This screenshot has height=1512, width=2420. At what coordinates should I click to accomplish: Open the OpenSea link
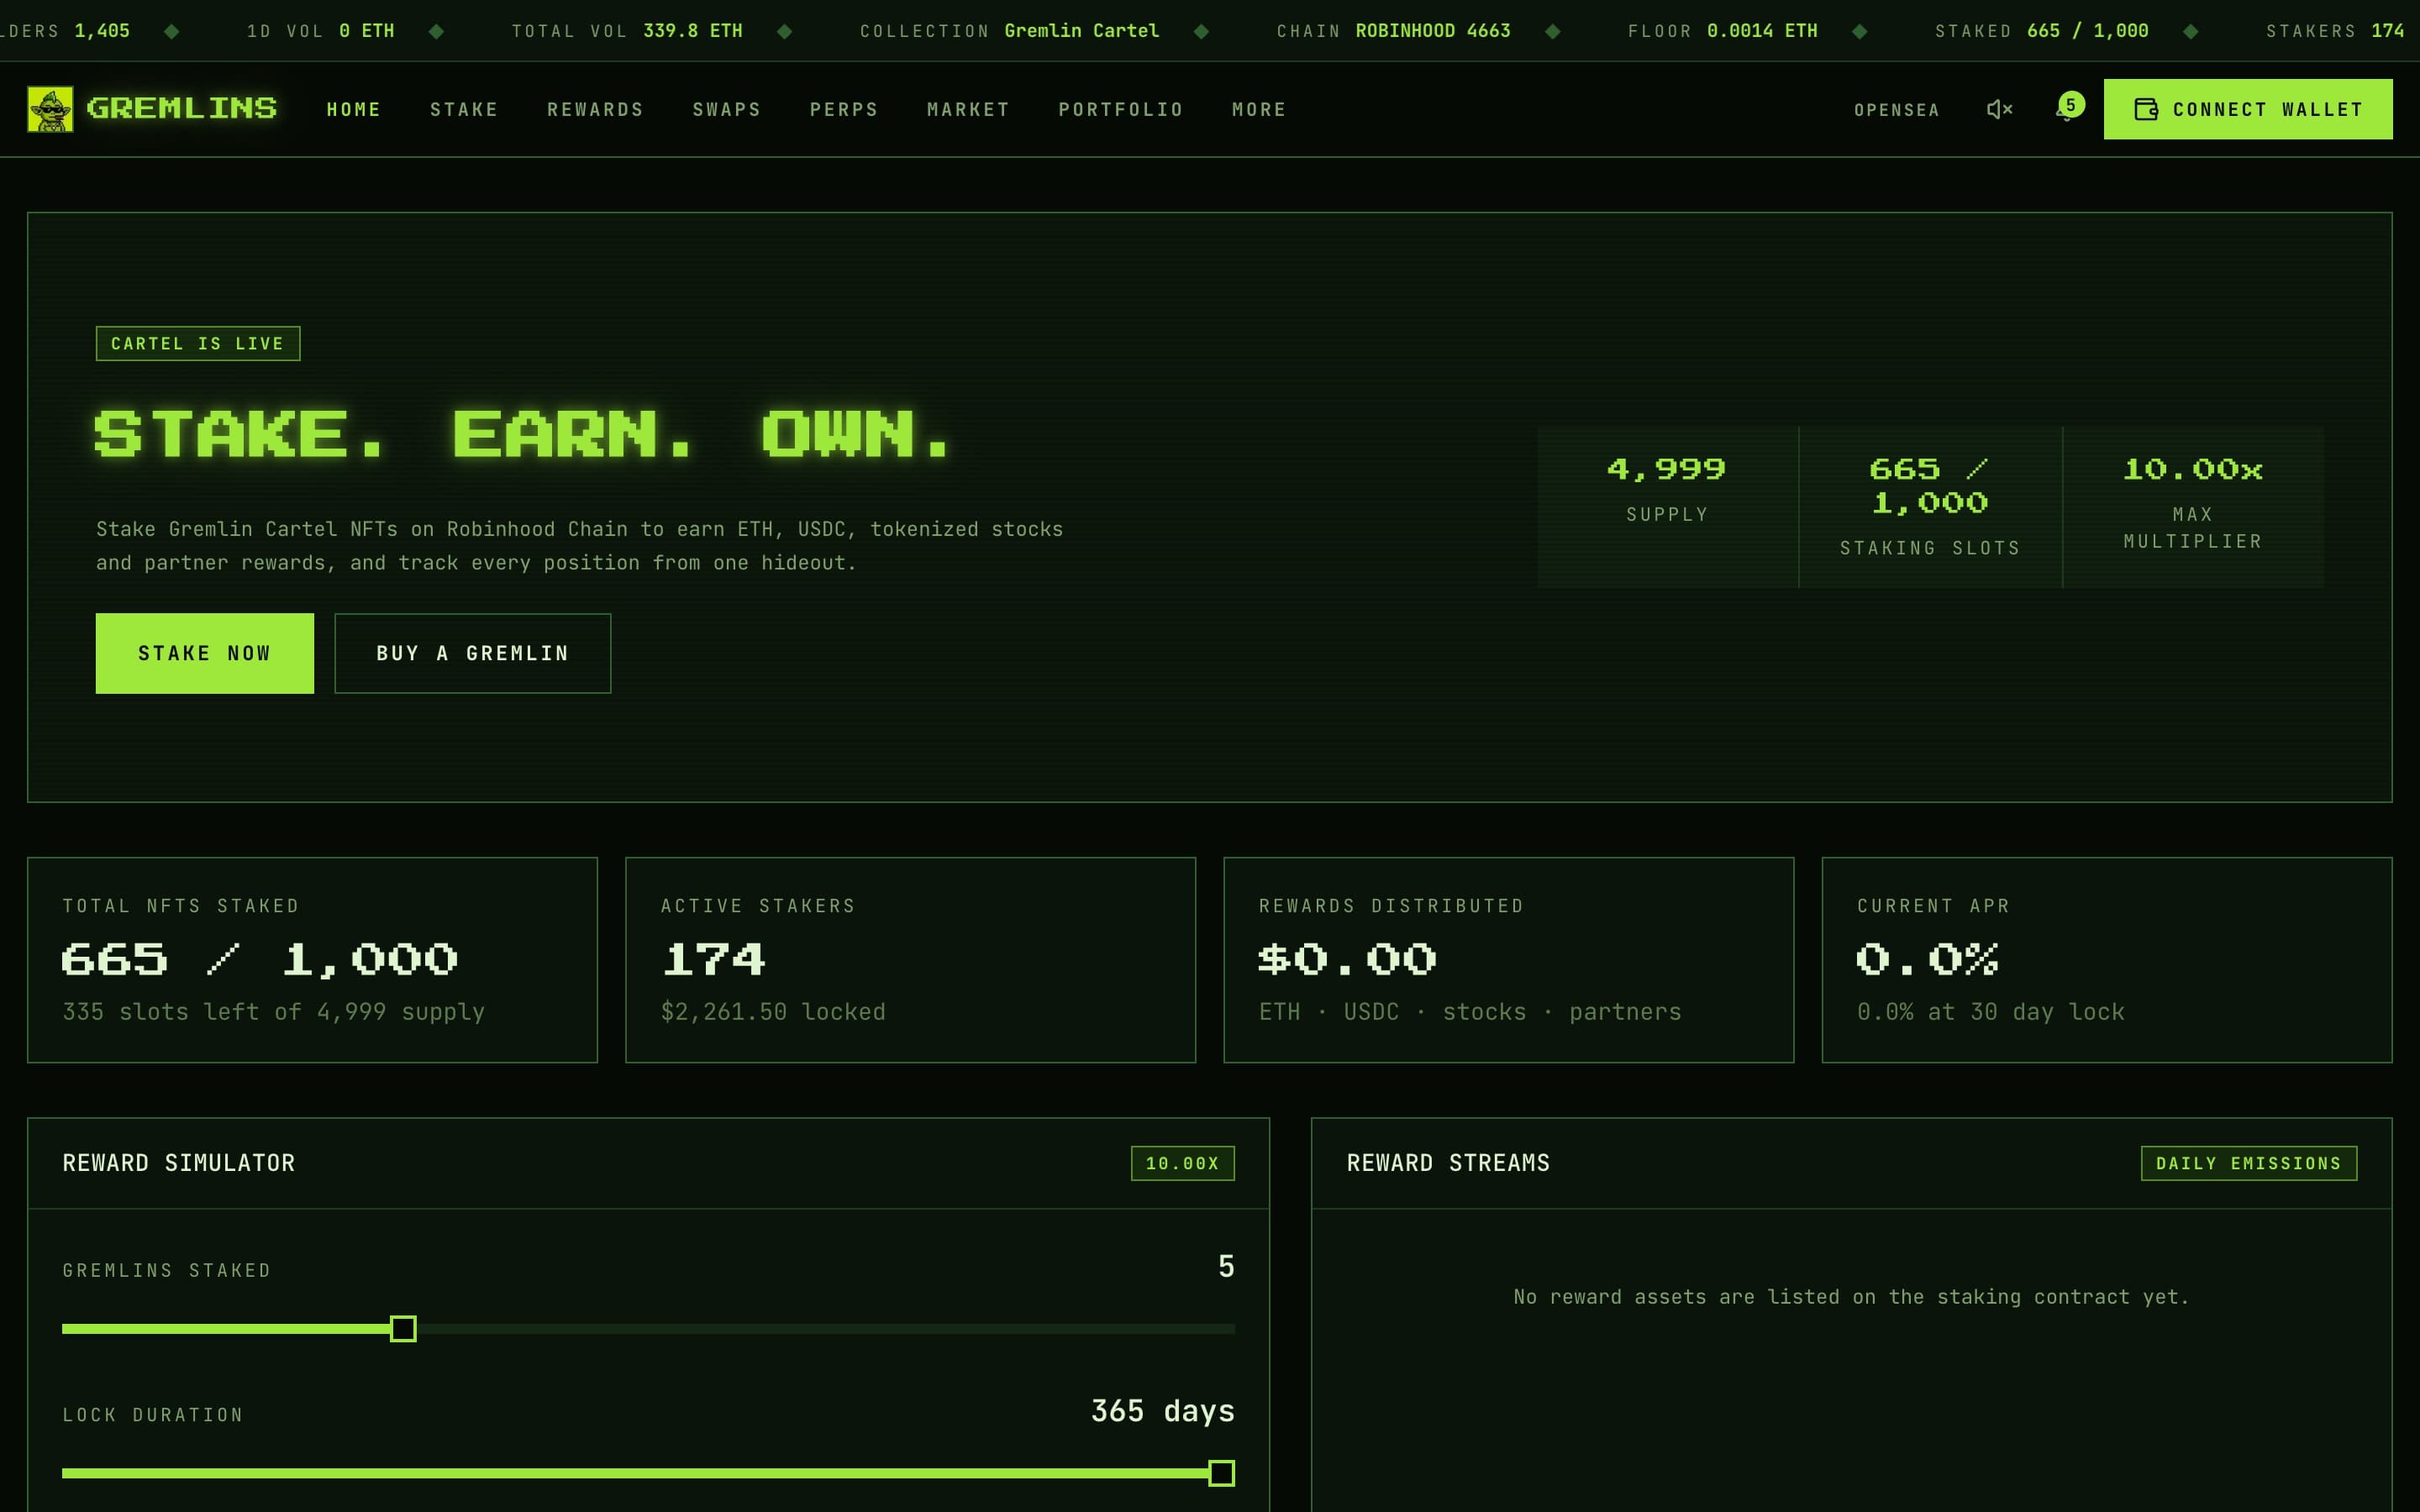(x=1897, y=110)
